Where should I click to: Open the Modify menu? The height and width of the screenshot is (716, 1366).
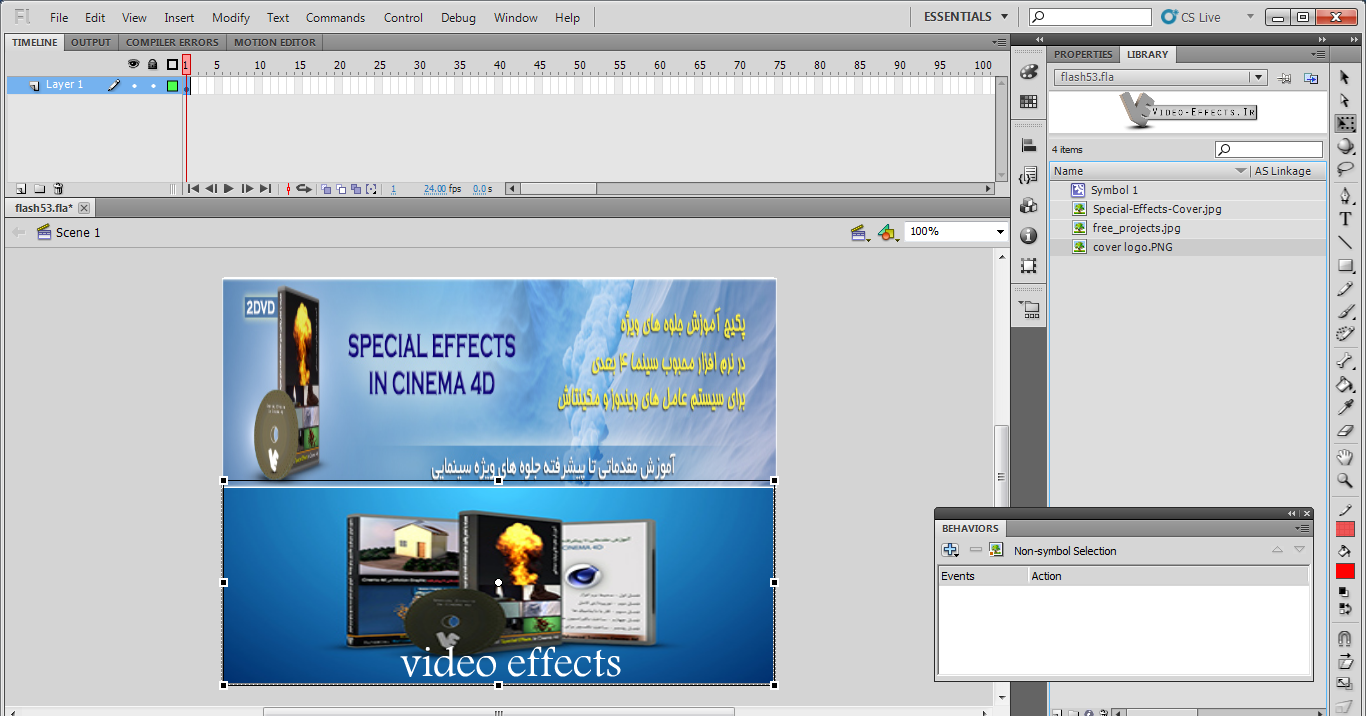click(231, 17)
